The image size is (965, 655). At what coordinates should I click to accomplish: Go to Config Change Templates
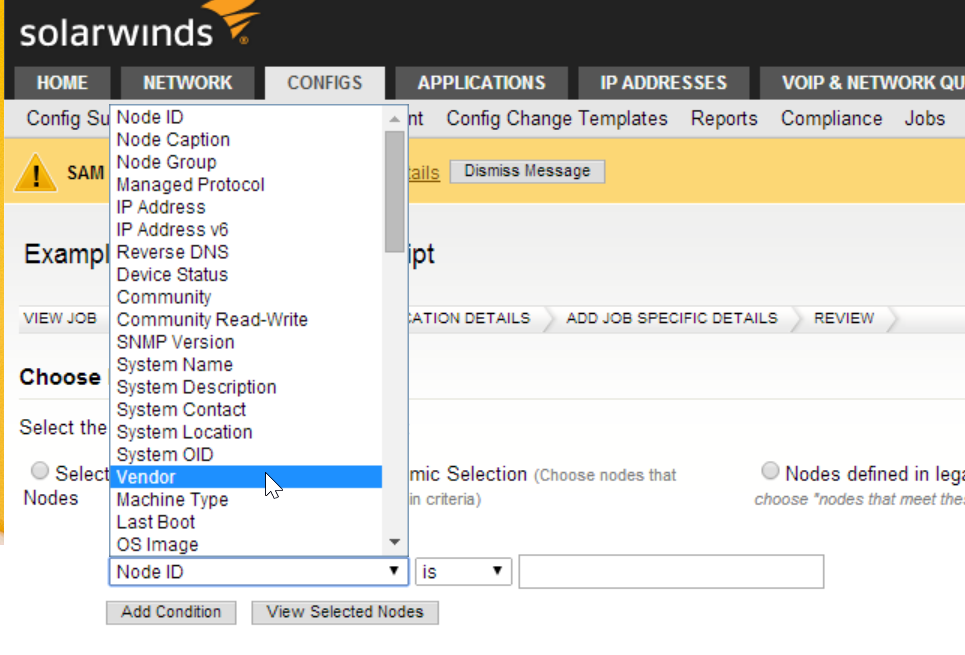pyautogui.click(x=557, y=118)
